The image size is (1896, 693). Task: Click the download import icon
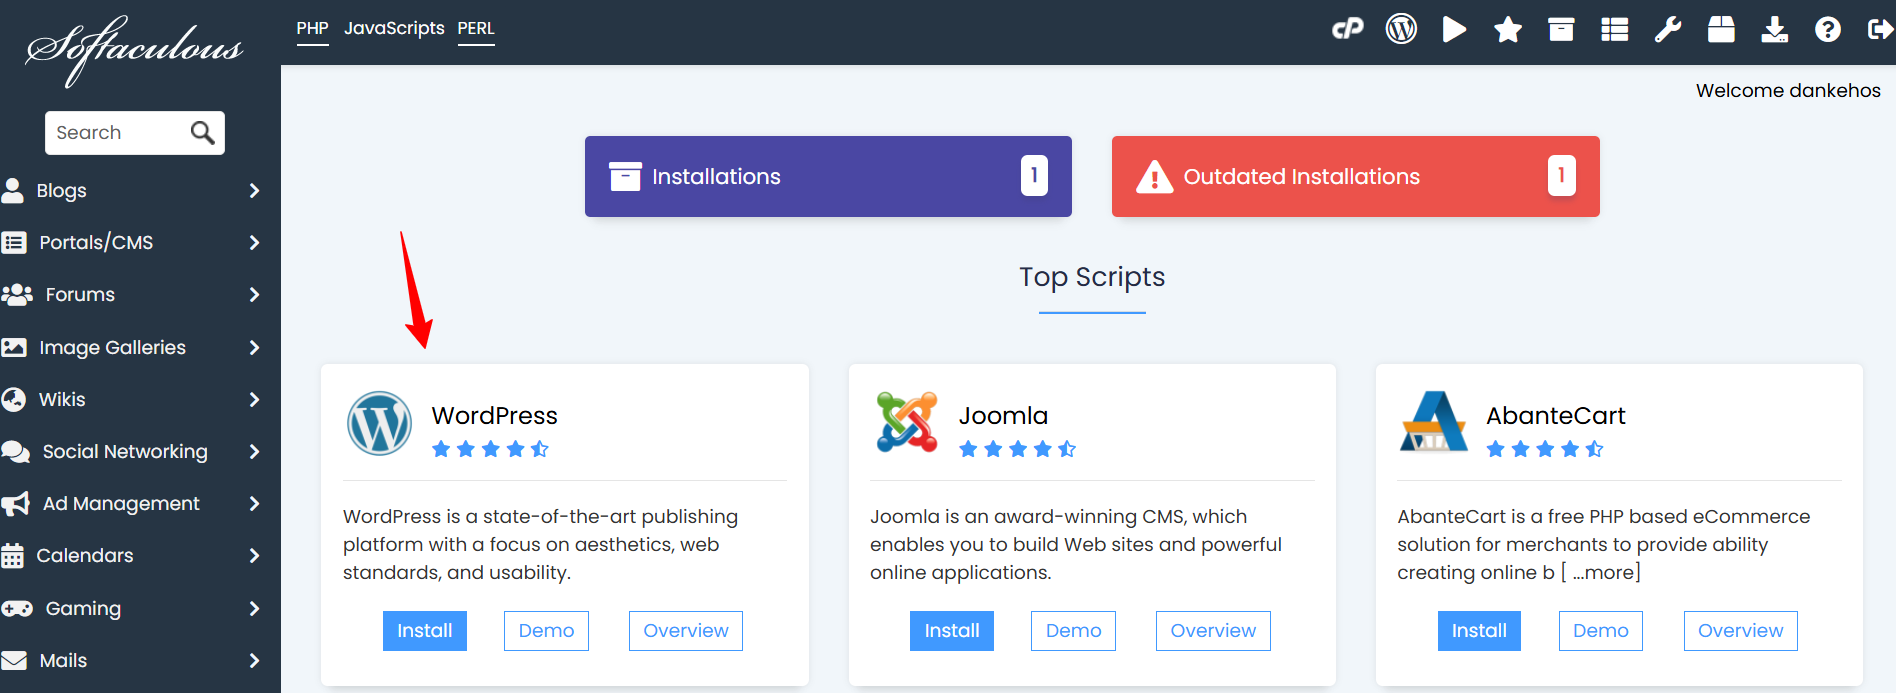(1775, 29)
